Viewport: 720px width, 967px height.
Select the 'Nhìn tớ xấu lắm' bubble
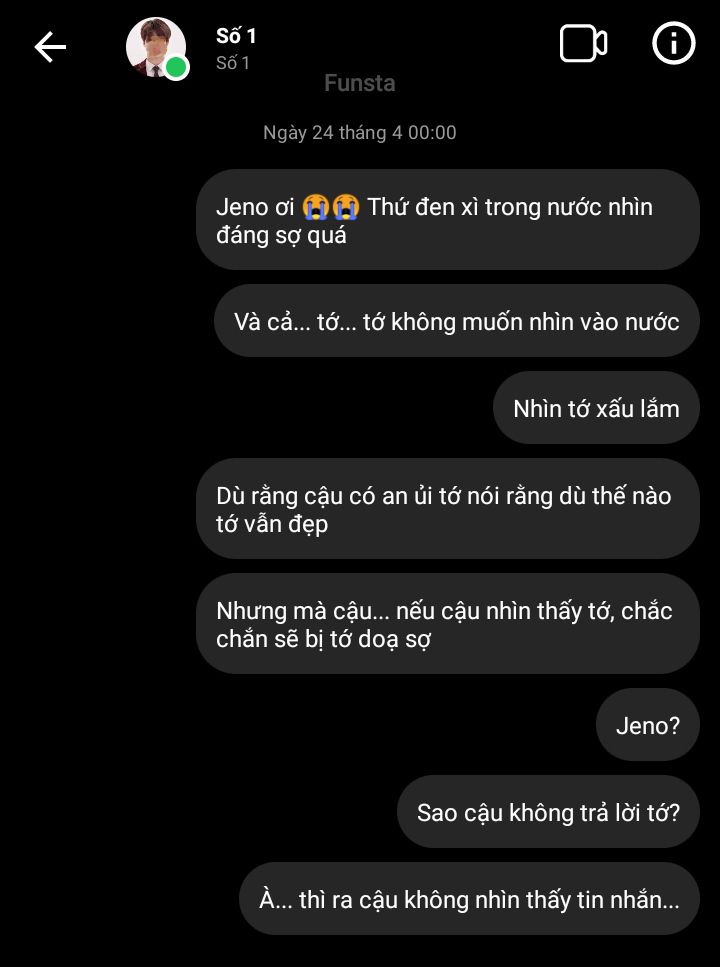(x=596, y=408)
